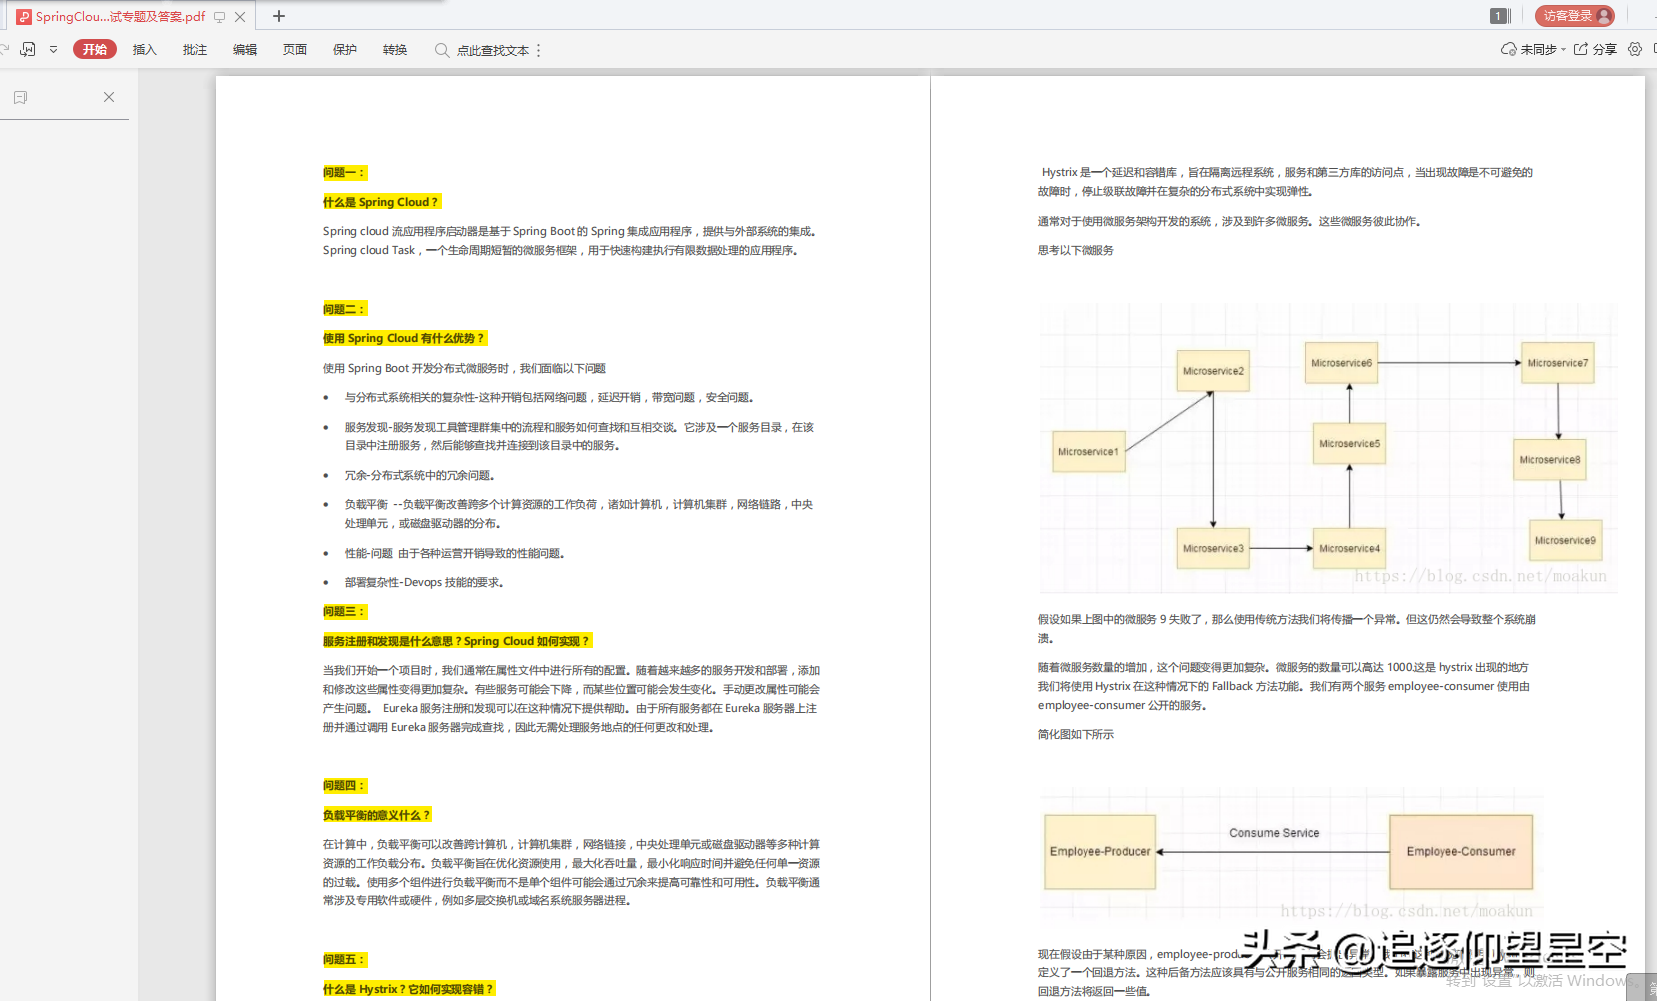The height and width of the screenshot is (1001, 1657).
Task: Open the 页面 menu tab
Action: point(295,50)
